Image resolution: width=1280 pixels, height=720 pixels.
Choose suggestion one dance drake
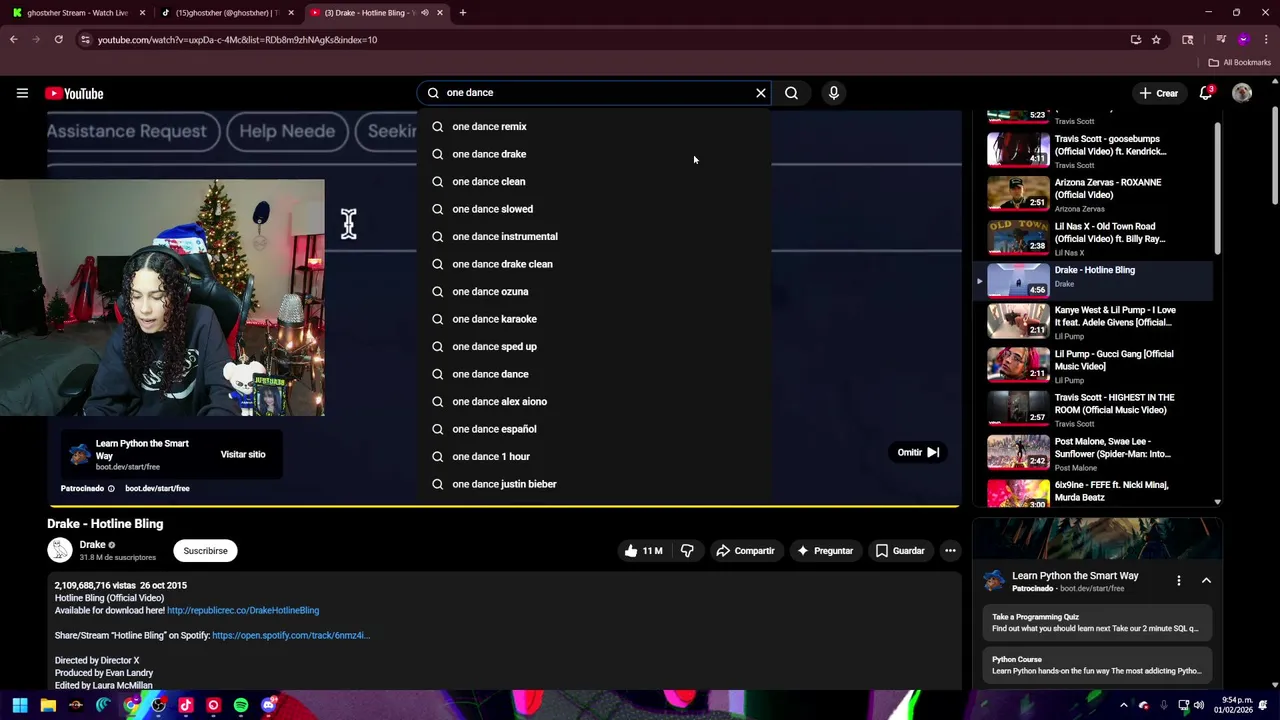594,154
